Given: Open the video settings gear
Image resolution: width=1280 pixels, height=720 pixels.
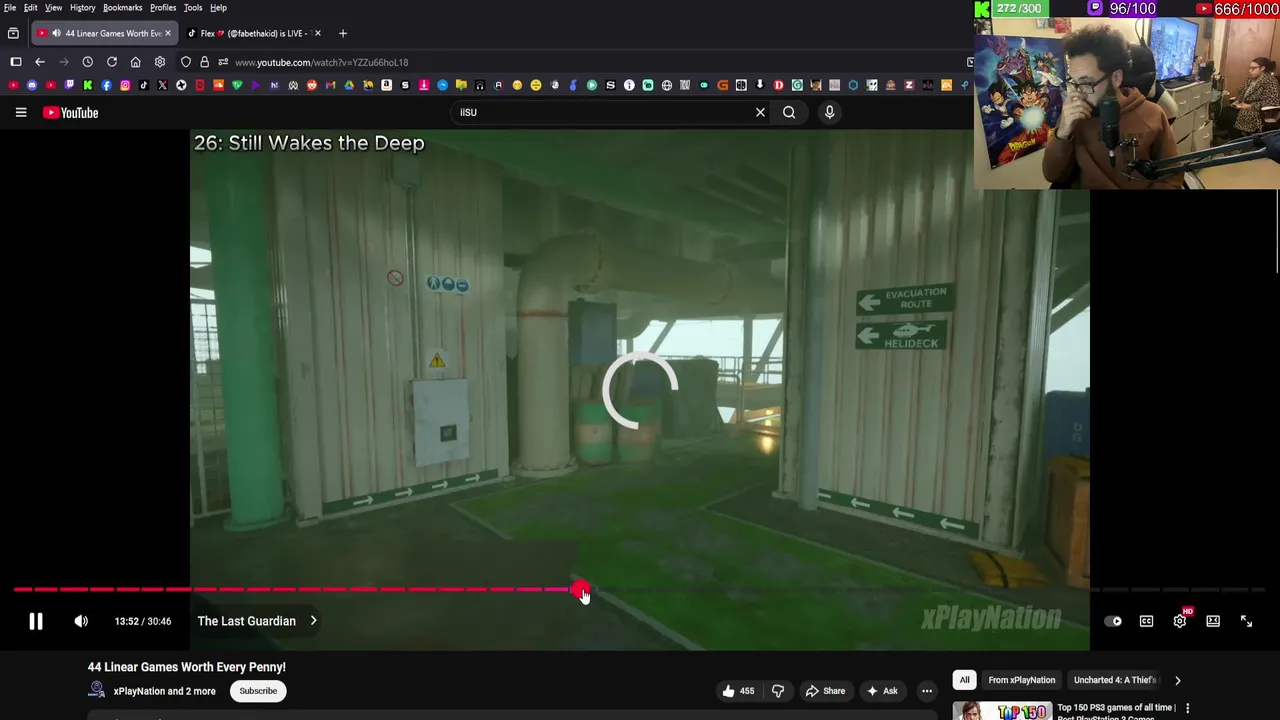Looking at the screenshot, I should 1180,621.
